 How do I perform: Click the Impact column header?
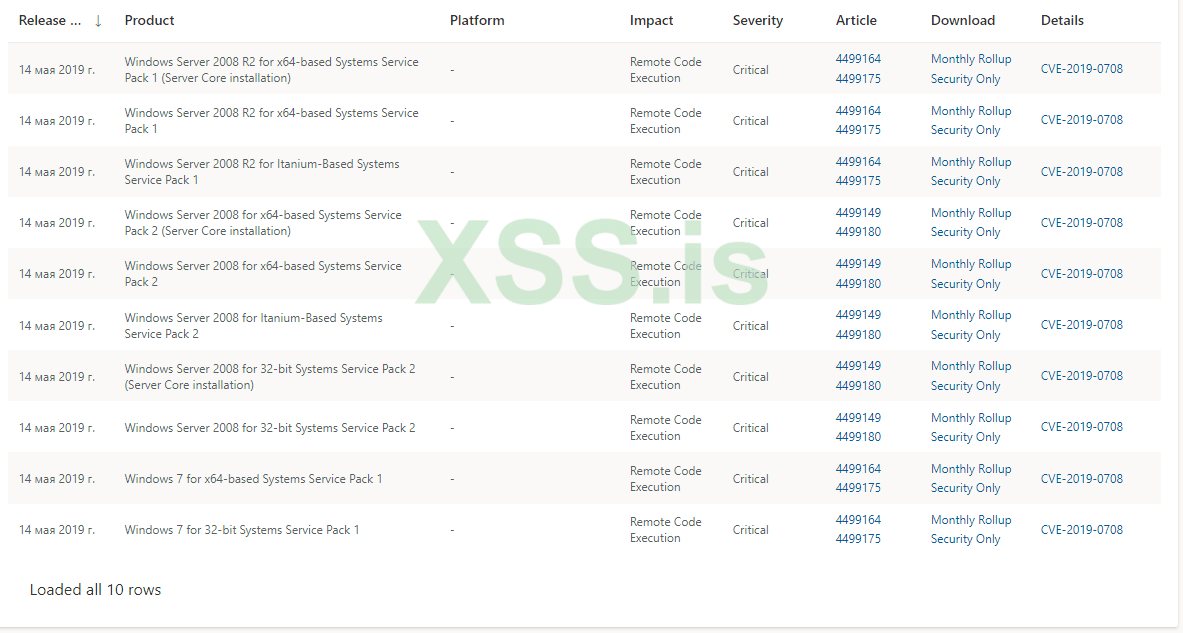tap(652, 21)
